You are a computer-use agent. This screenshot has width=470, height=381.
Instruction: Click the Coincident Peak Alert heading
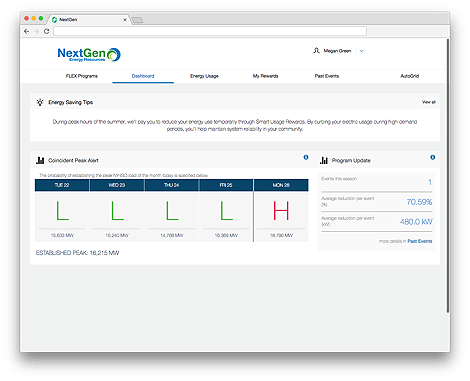coord(73,160)
